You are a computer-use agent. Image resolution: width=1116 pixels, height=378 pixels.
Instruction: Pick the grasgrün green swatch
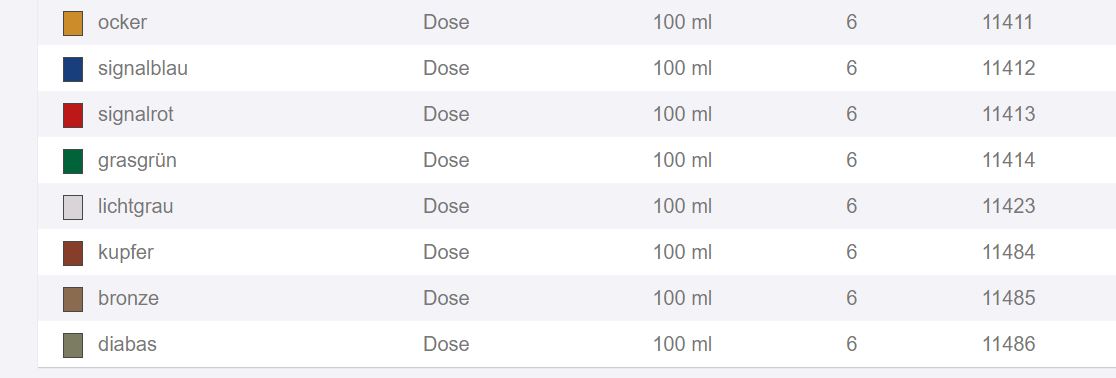click(x=73, y=161)
